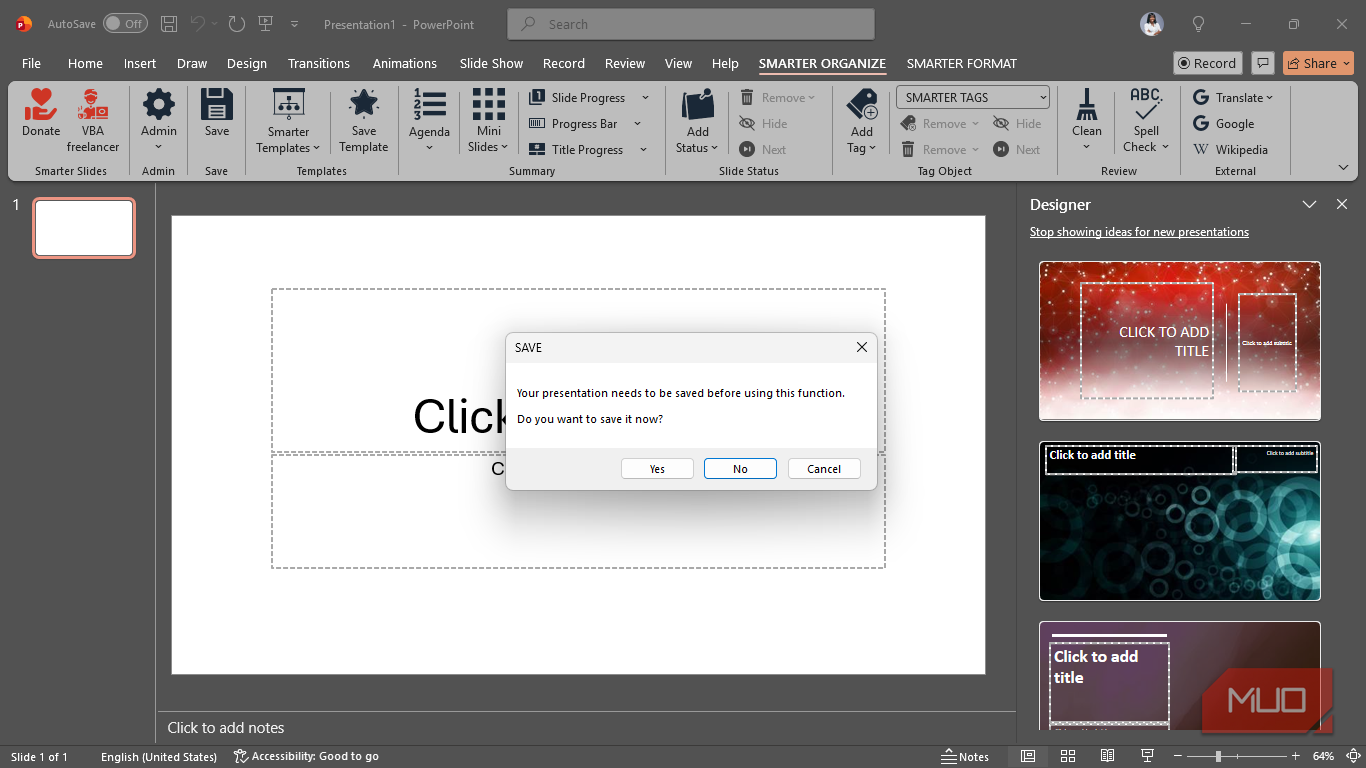Click Stop showing ideas for new presentations
The height and width of the screenshot is (768, 1366).
(1139, 232)
